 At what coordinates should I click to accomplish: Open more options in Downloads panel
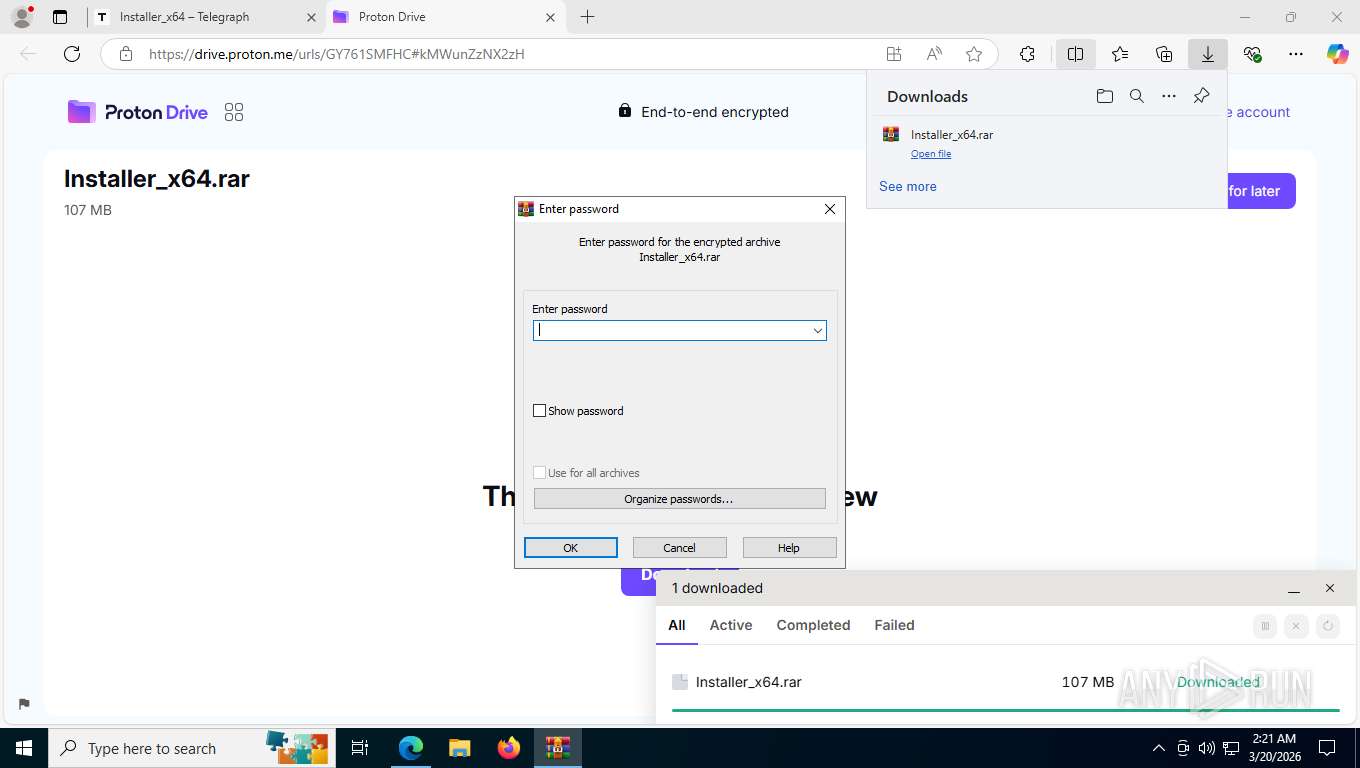pos(1169,96)
